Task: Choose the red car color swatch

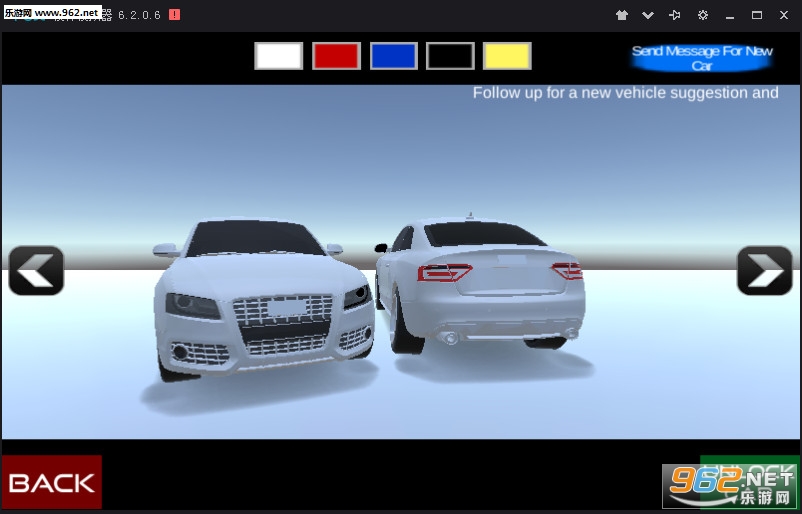Action: pos(336,56)
